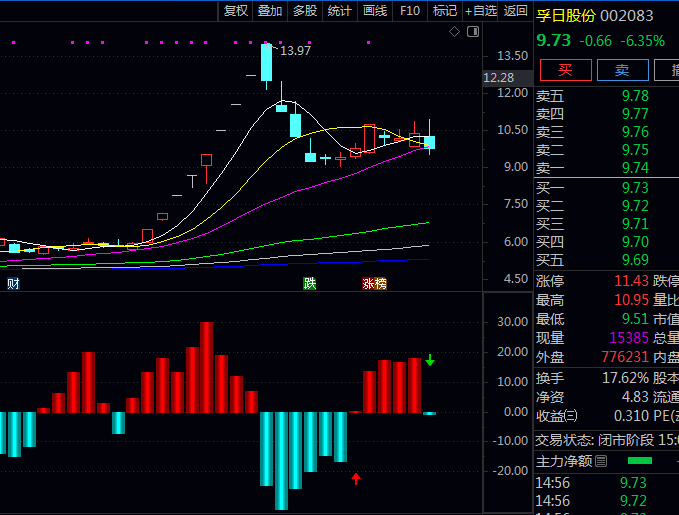The height and width of the screenshot is (515, 679).
Task: Click the 返回 back button
Action: pyautogui.click(x=515, y=11)
